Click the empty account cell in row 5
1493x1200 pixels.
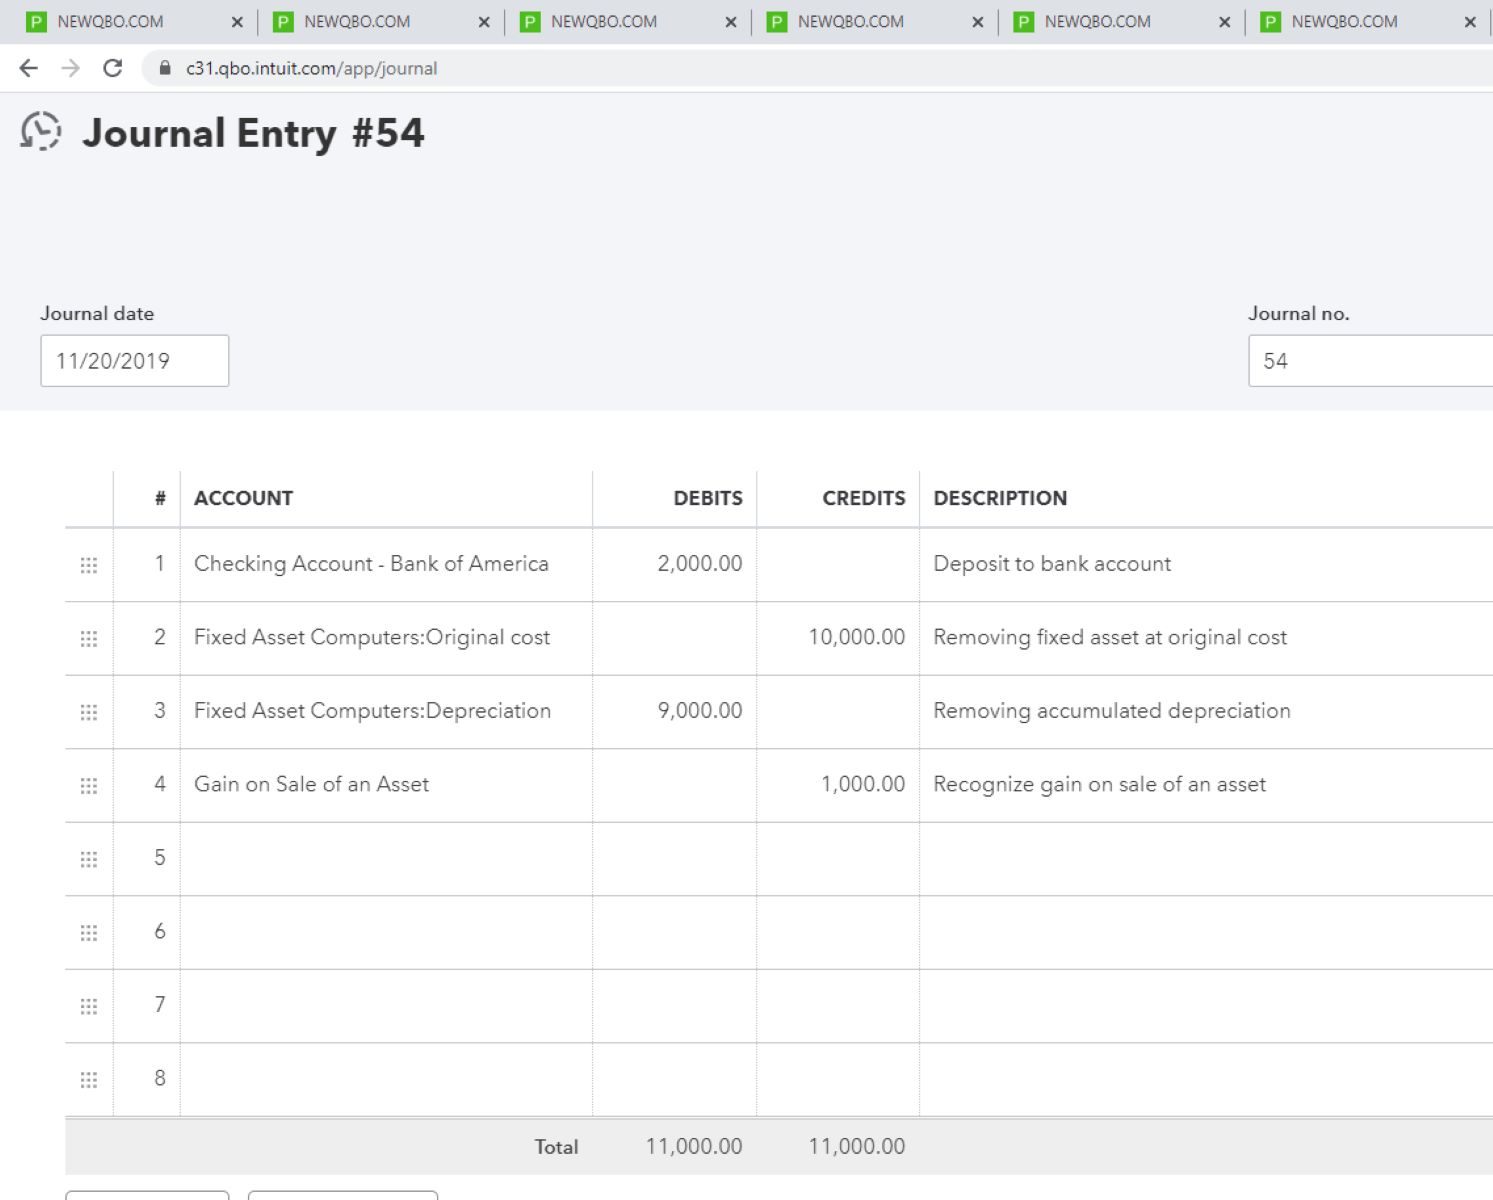point(386,858)
